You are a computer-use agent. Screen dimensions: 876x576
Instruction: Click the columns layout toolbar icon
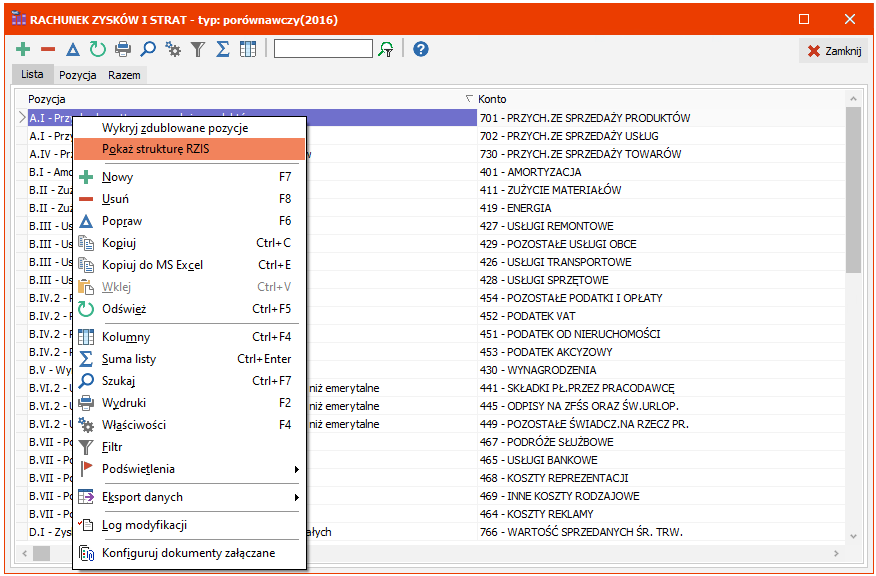[247, 49]
